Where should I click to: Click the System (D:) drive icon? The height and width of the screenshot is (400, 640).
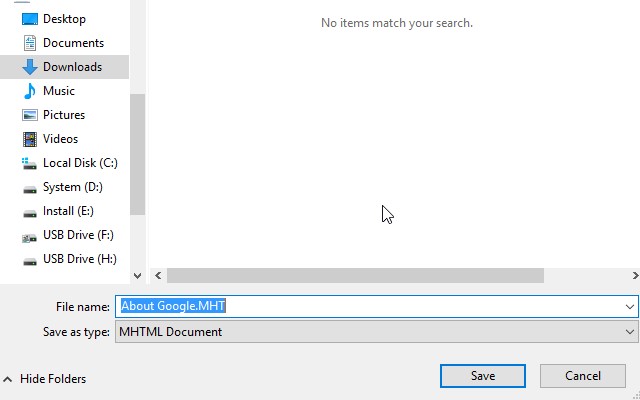[x=30, y=190]
